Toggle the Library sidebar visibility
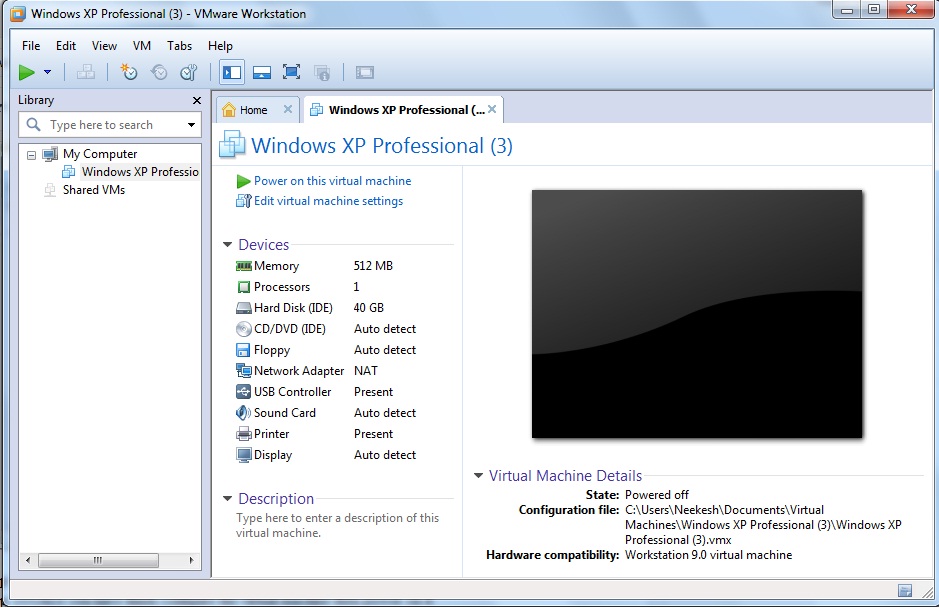The height and width of the screenshot is (608, 939). point(231,72)
